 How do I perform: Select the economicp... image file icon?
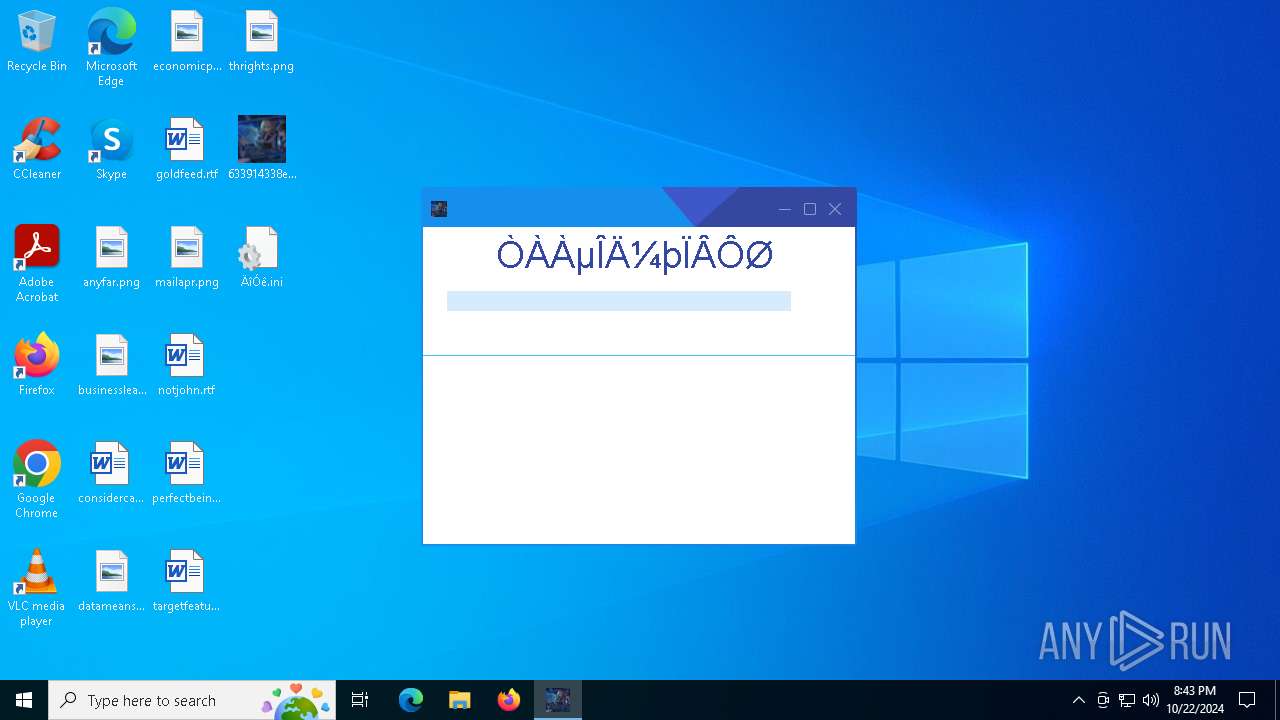click(187, 41)
